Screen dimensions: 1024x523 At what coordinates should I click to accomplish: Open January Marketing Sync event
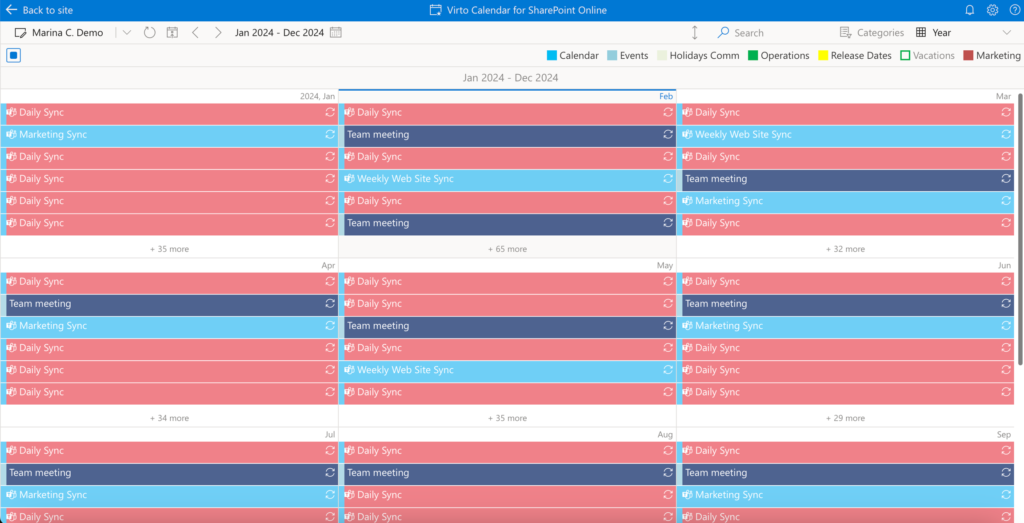tap(169, 135)
